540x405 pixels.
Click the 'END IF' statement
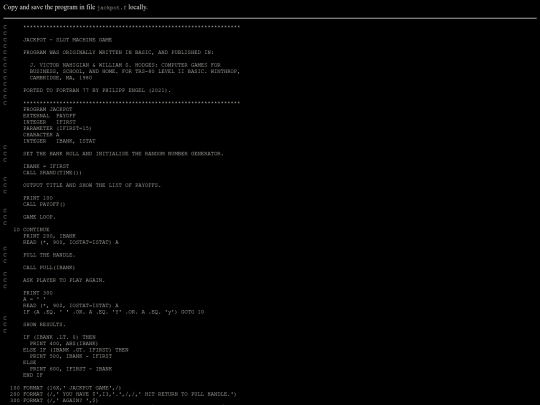click(x=33, y=375)
